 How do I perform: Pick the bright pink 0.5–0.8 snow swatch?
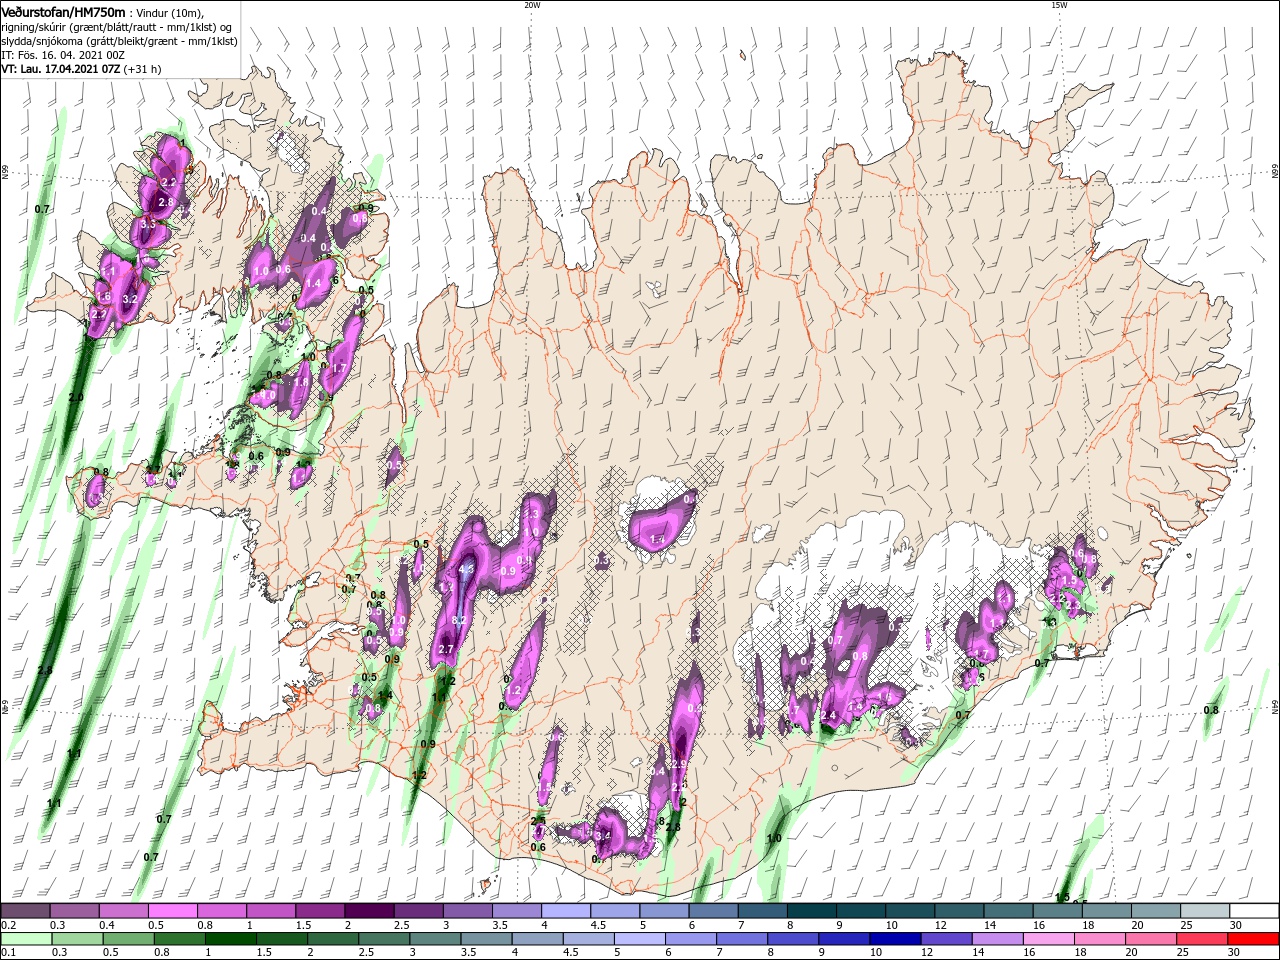(172, 911)
